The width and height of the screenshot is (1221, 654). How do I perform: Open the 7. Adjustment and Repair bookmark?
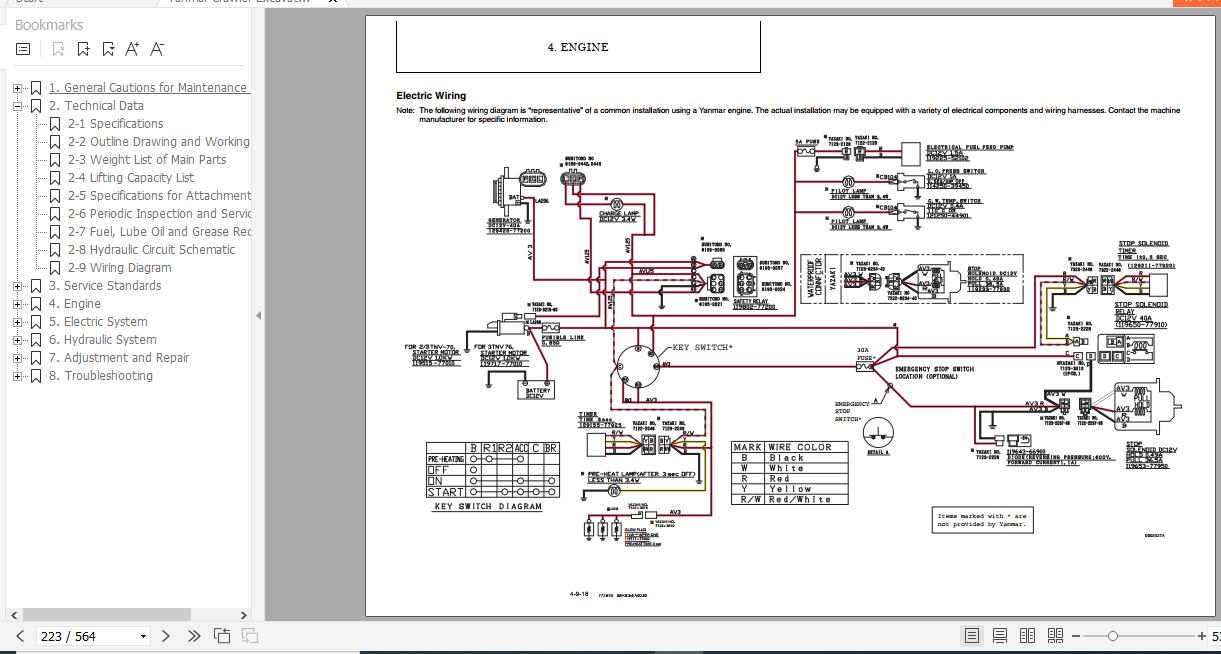[119, 358]
